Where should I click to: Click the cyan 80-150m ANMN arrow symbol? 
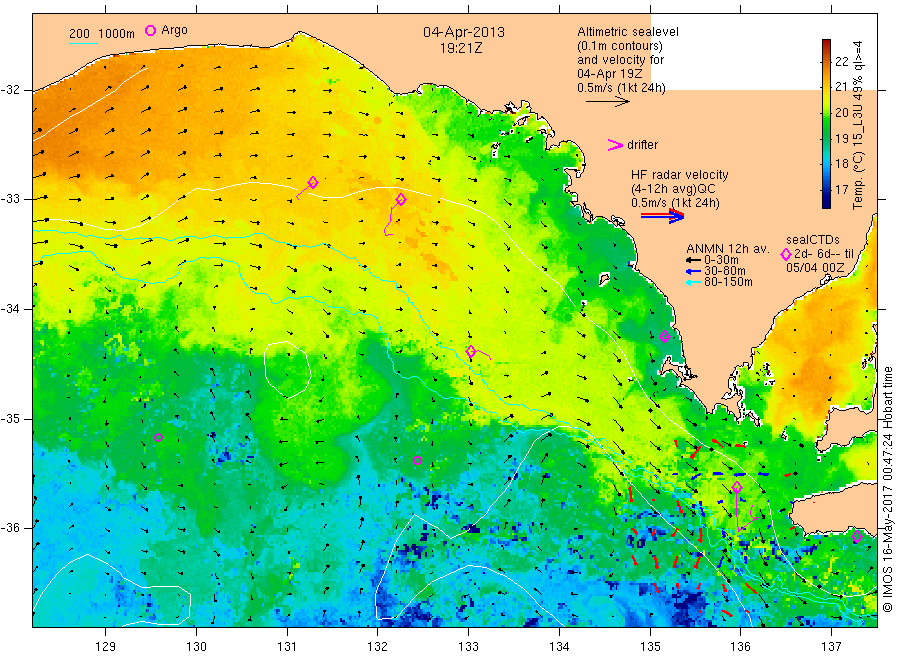click(693, 282)
